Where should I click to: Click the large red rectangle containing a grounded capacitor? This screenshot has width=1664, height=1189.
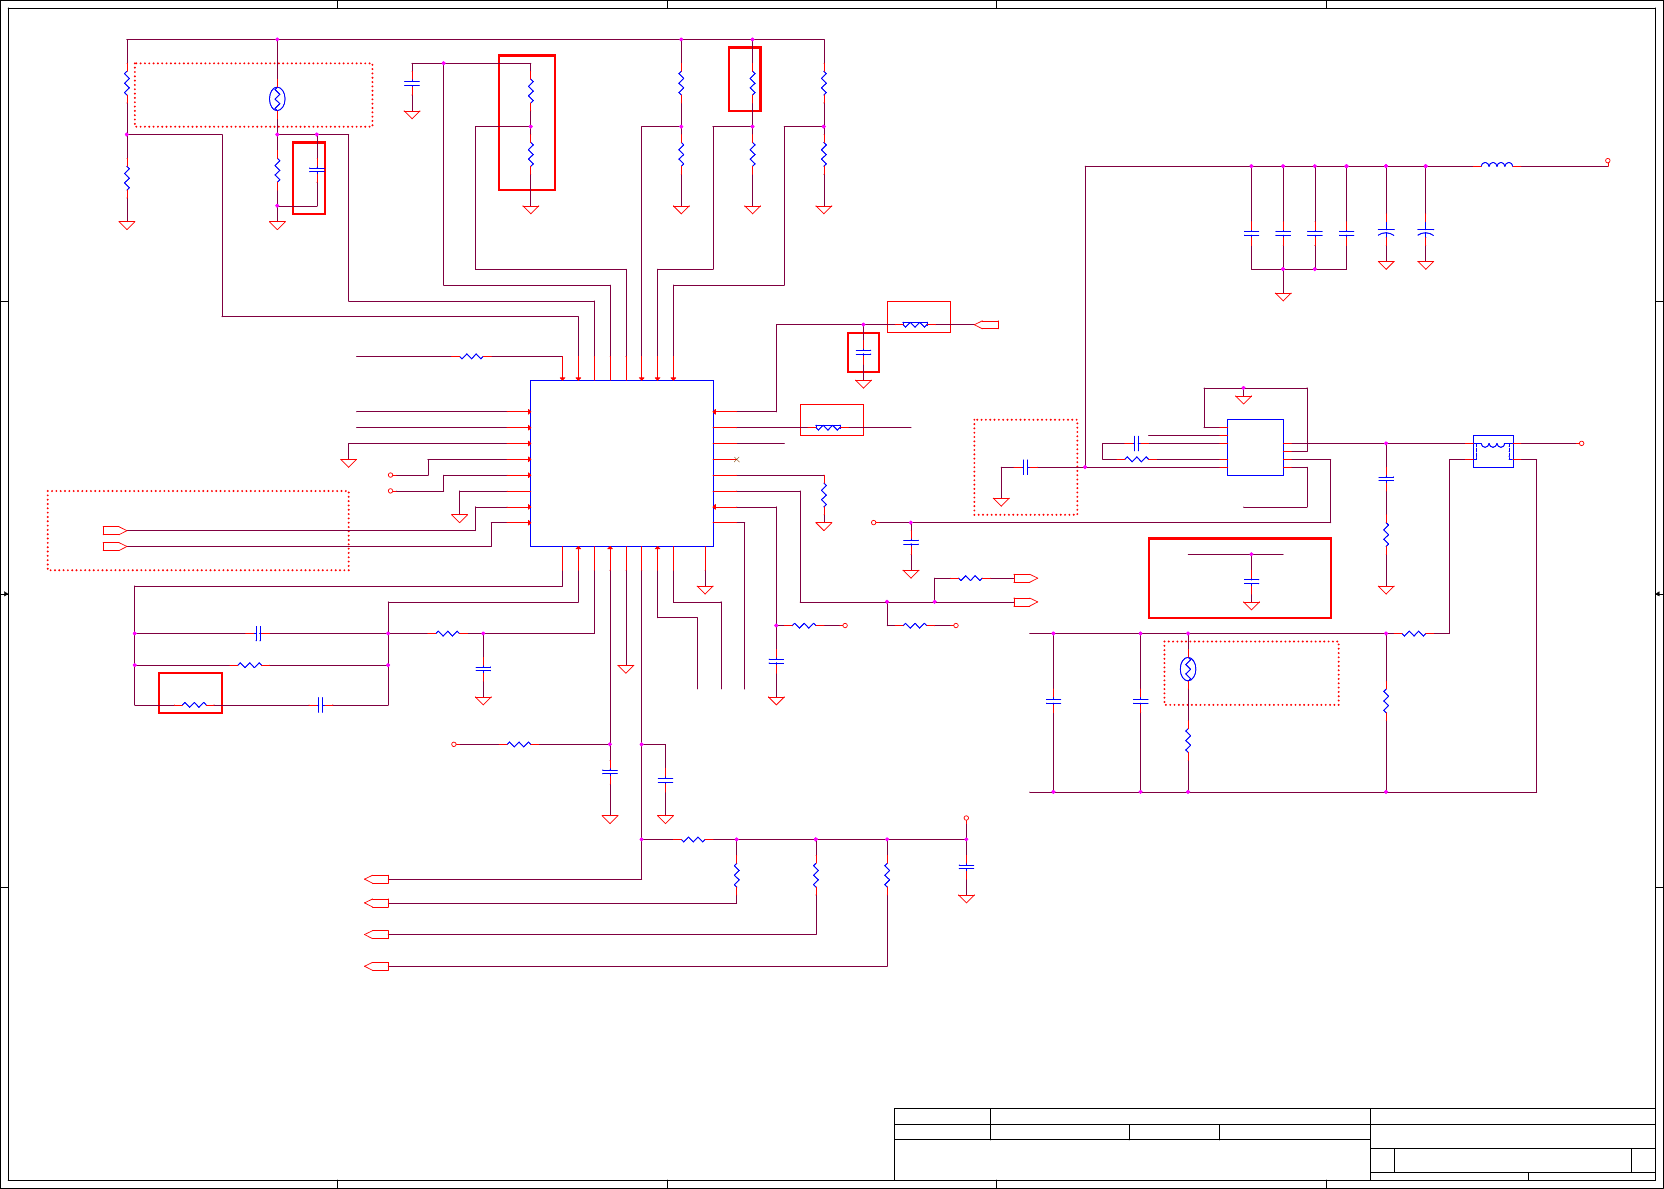click(x=1240, y=578)
